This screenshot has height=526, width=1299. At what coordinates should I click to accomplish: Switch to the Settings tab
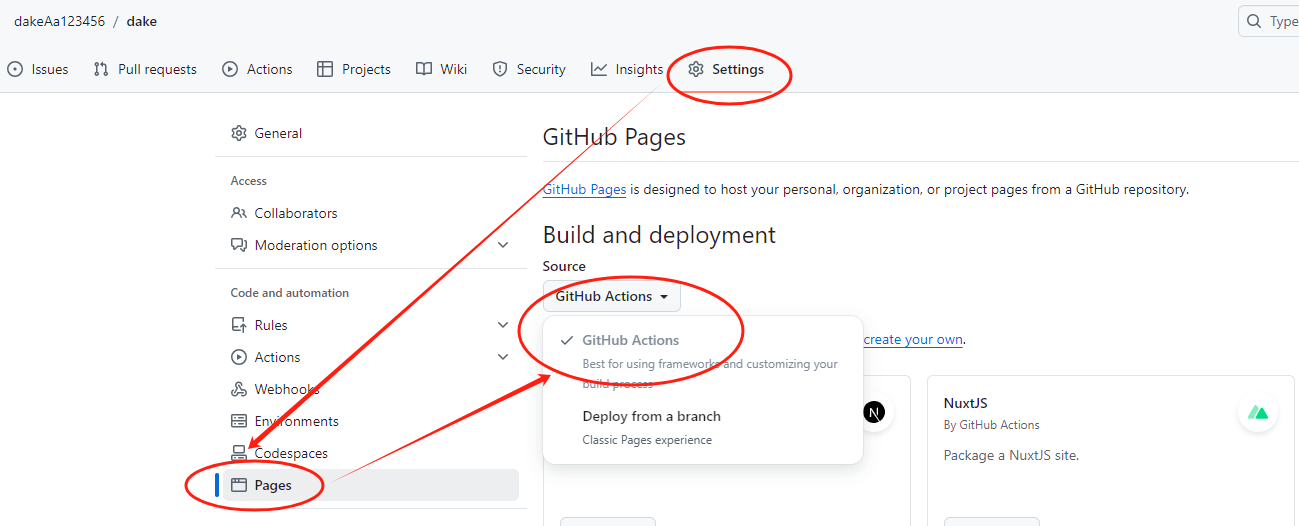[x=726, y=69]
